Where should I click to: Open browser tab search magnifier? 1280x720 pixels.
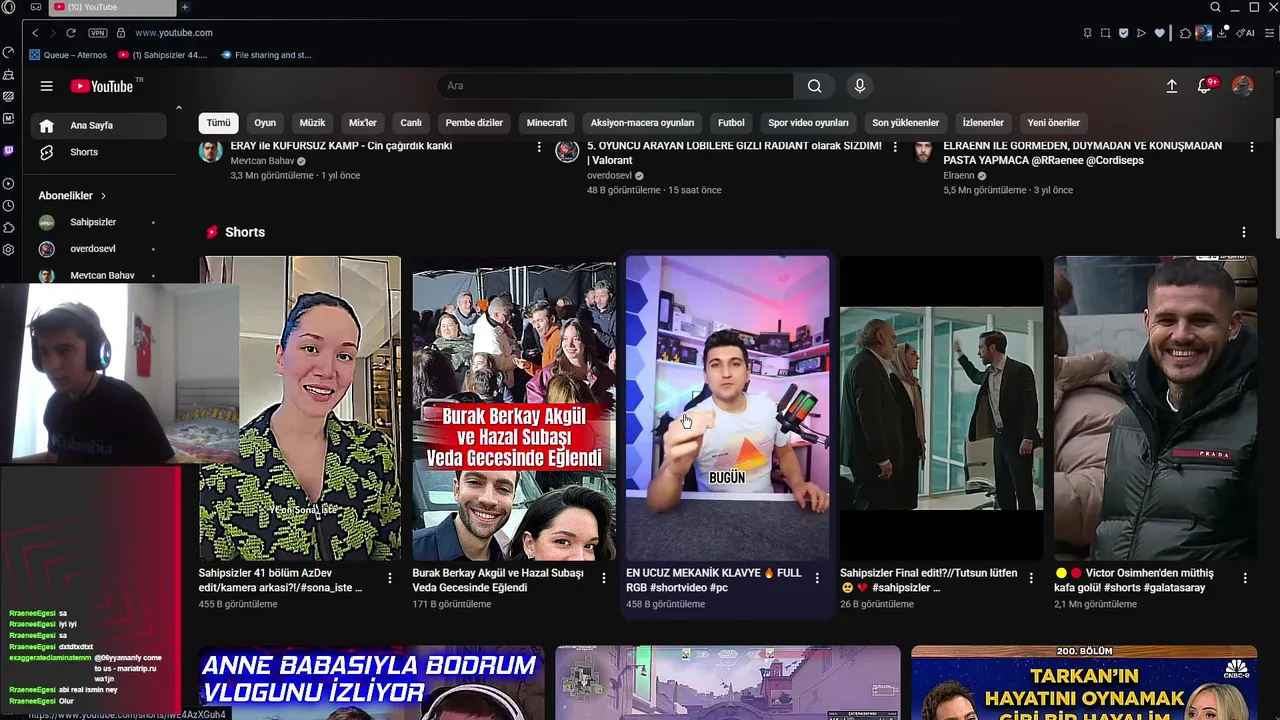[1216, 7]
